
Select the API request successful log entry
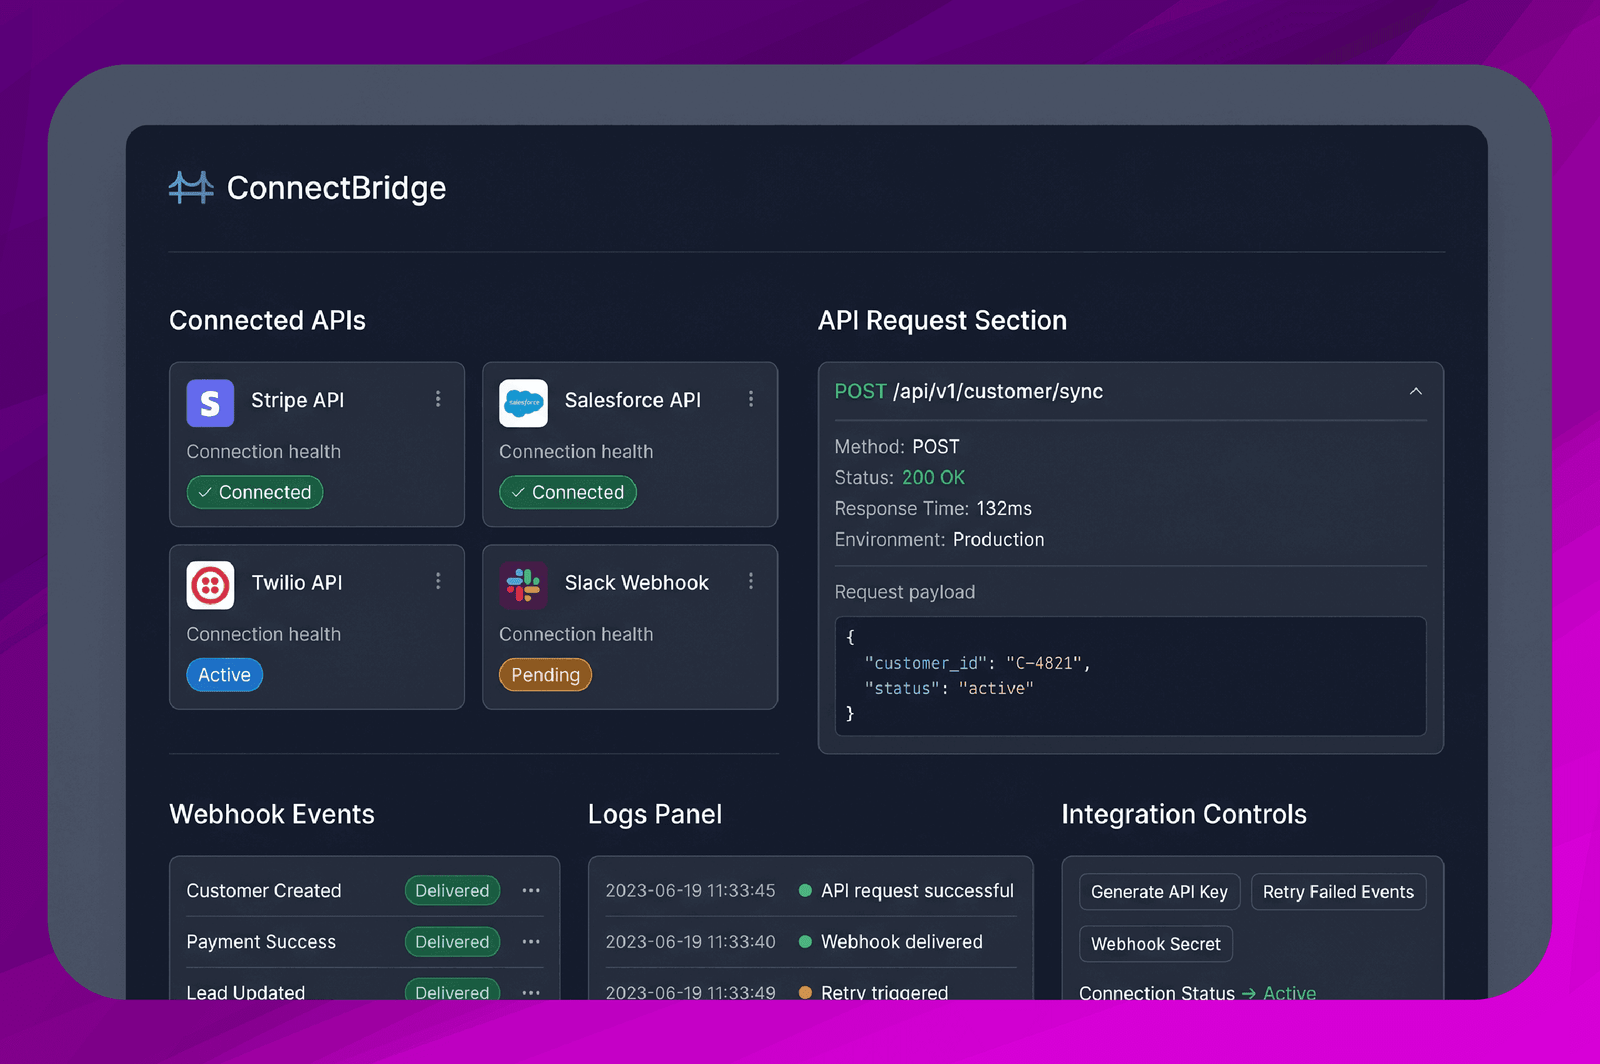tap(810, 890)
